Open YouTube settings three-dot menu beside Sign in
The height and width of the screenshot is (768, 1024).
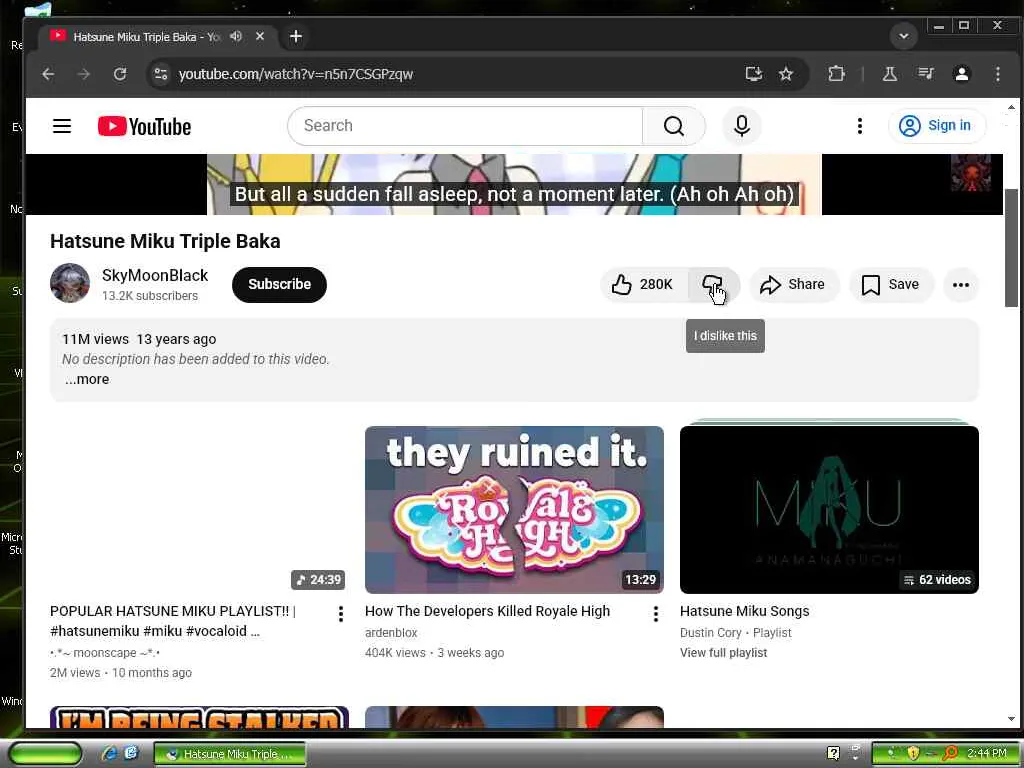click(859, 125)
